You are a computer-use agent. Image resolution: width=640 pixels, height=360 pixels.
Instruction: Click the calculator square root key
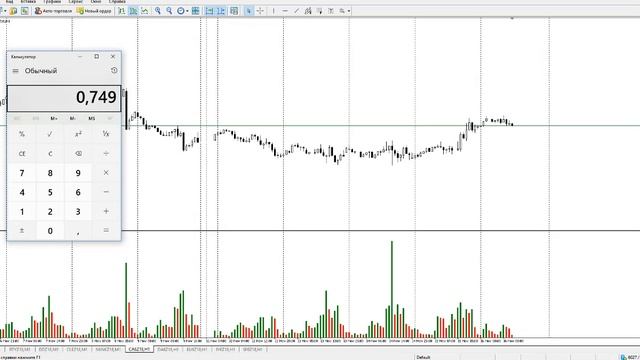pyautogui.click(x=50, y=134)
